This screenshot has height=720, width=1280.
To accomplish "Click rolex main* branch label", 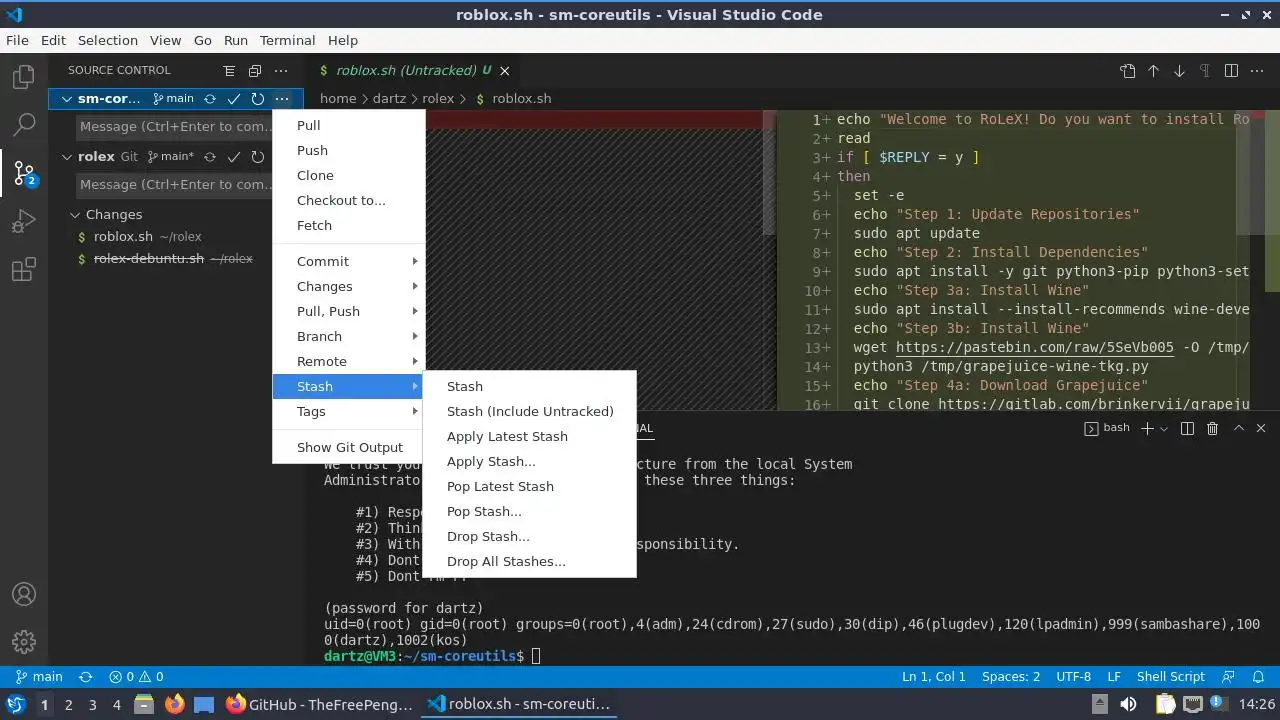I will tap(170, 157).
